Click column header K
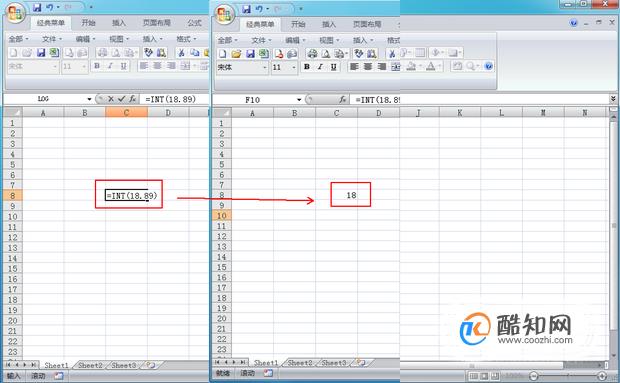Viewport: 620px width, 383px height. 459,113
